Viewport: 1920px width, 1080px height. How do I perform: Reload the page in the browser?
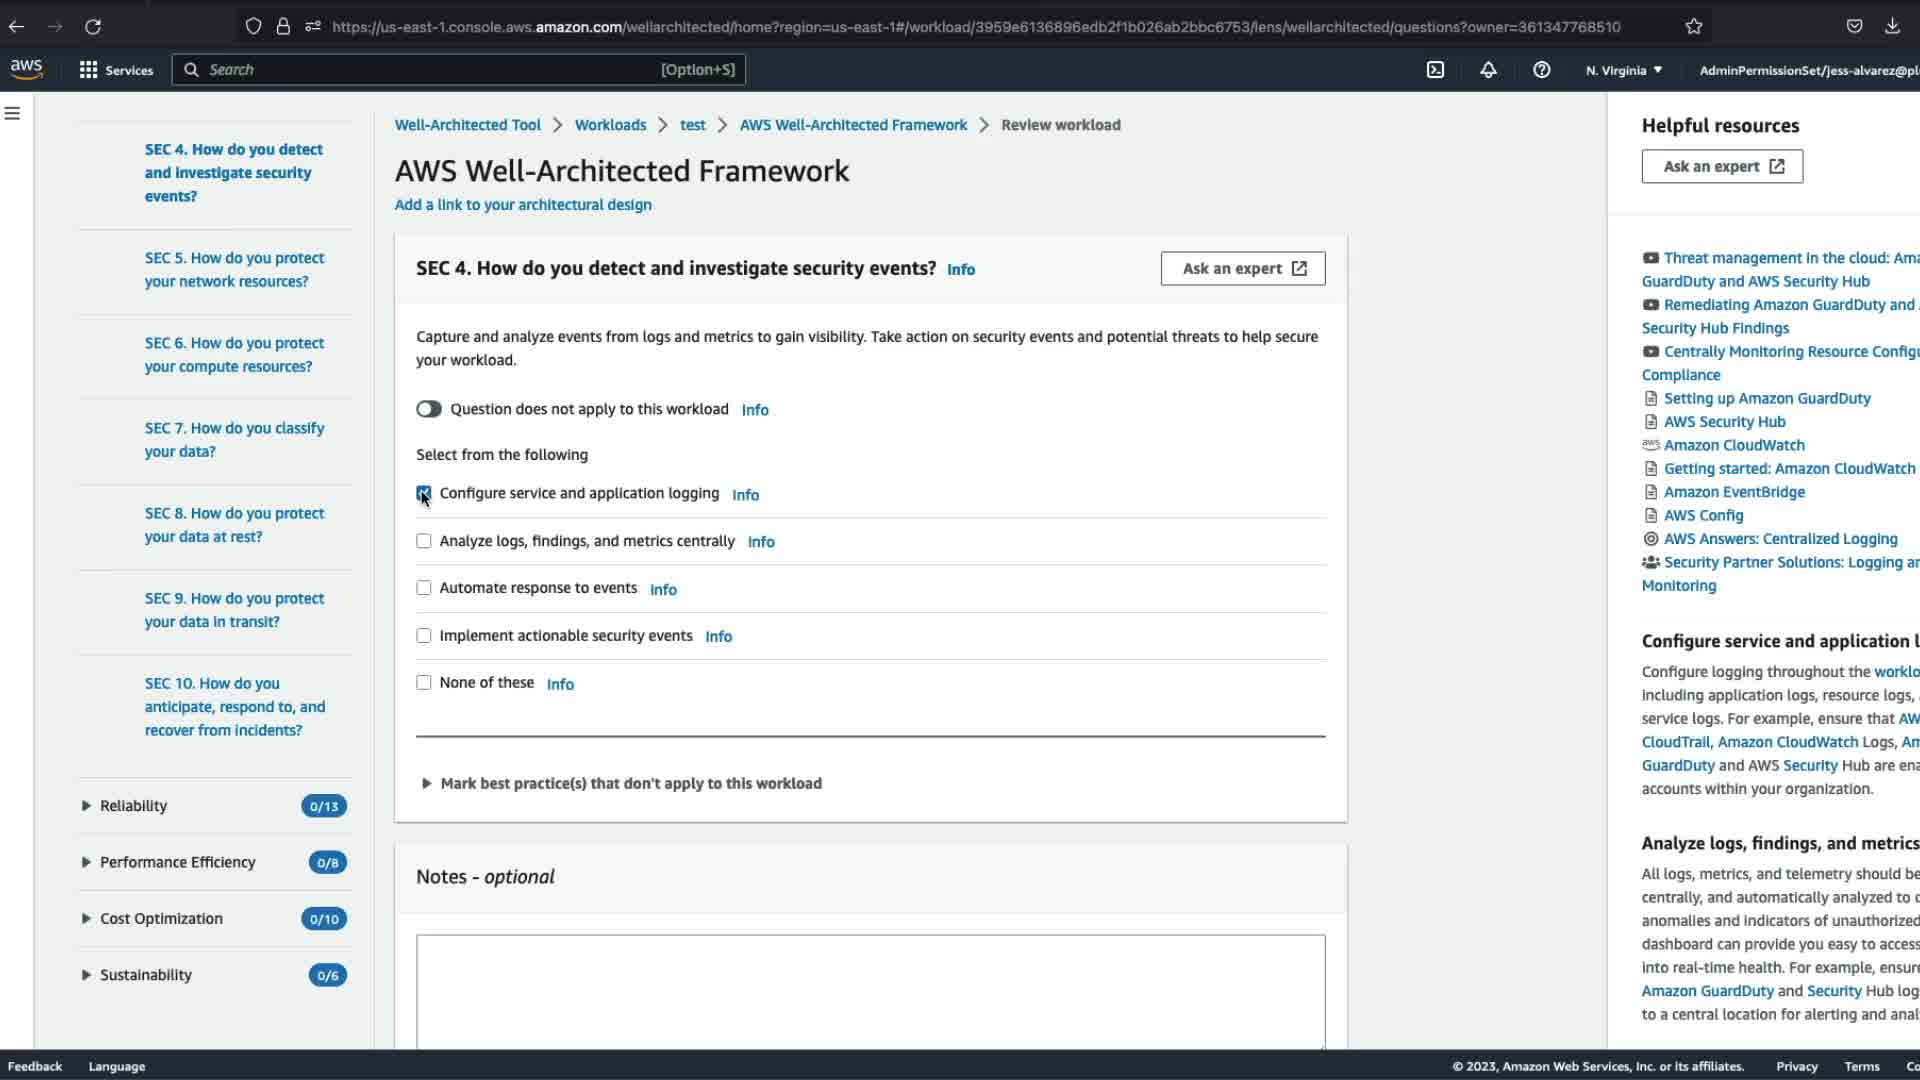click(x=93, y=27)
